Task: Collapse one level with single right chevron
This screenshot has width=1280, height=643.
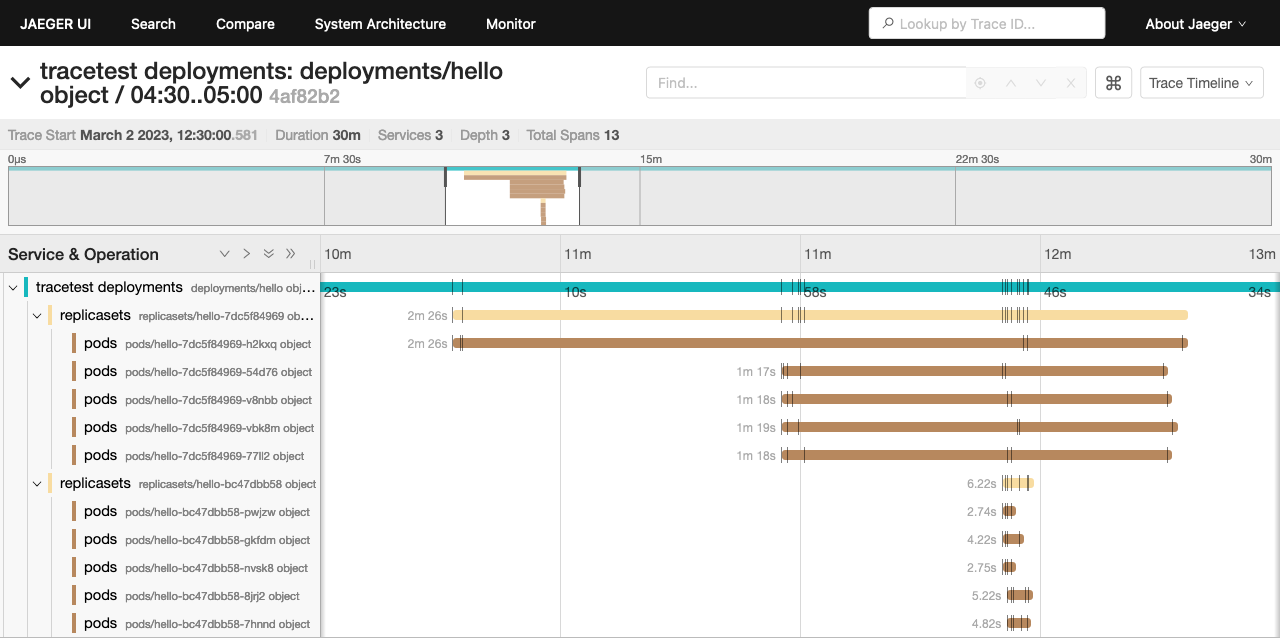Action: (x=247, y=254)
